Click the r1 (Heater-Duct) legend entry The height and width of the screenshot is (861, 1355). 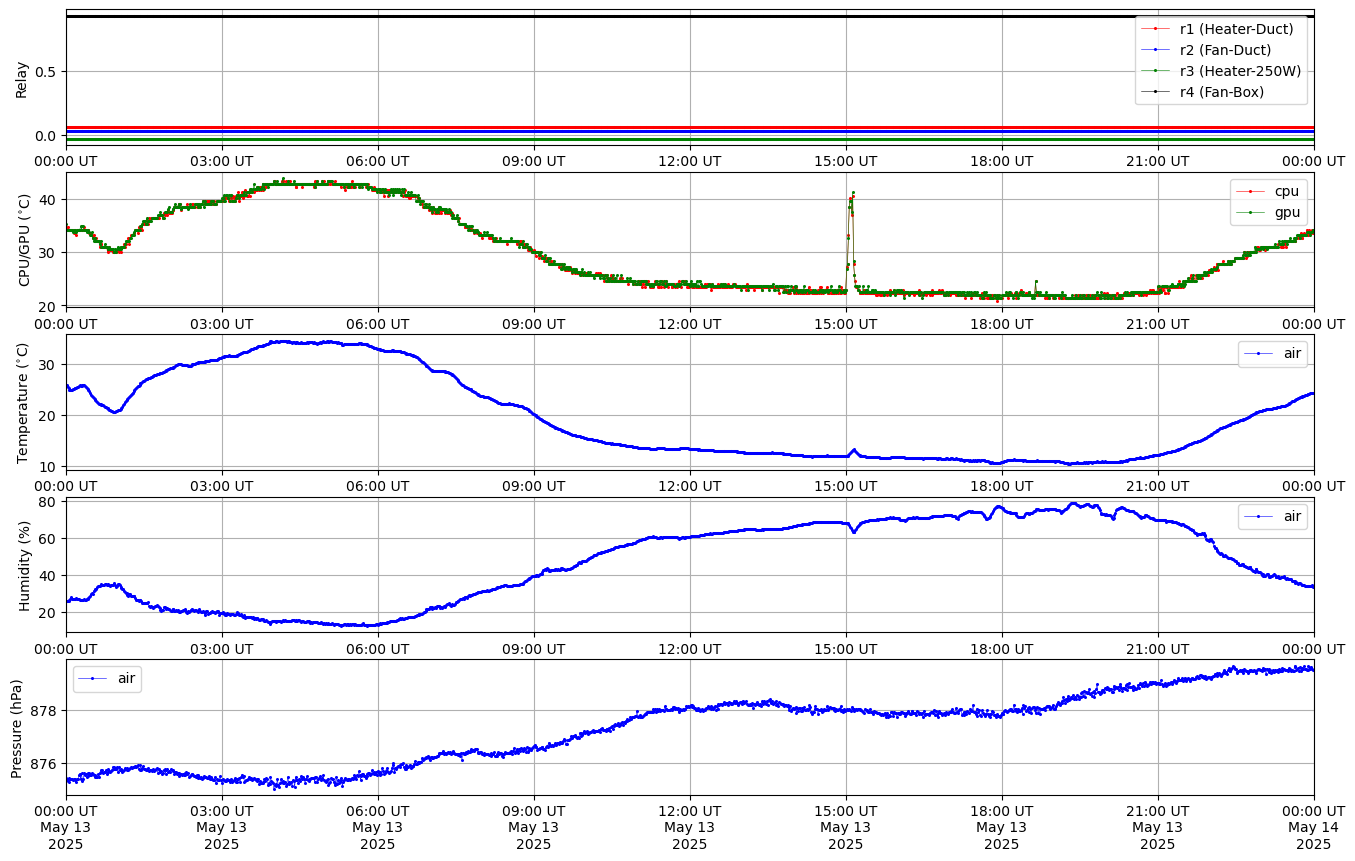[x=1236, y=29]
